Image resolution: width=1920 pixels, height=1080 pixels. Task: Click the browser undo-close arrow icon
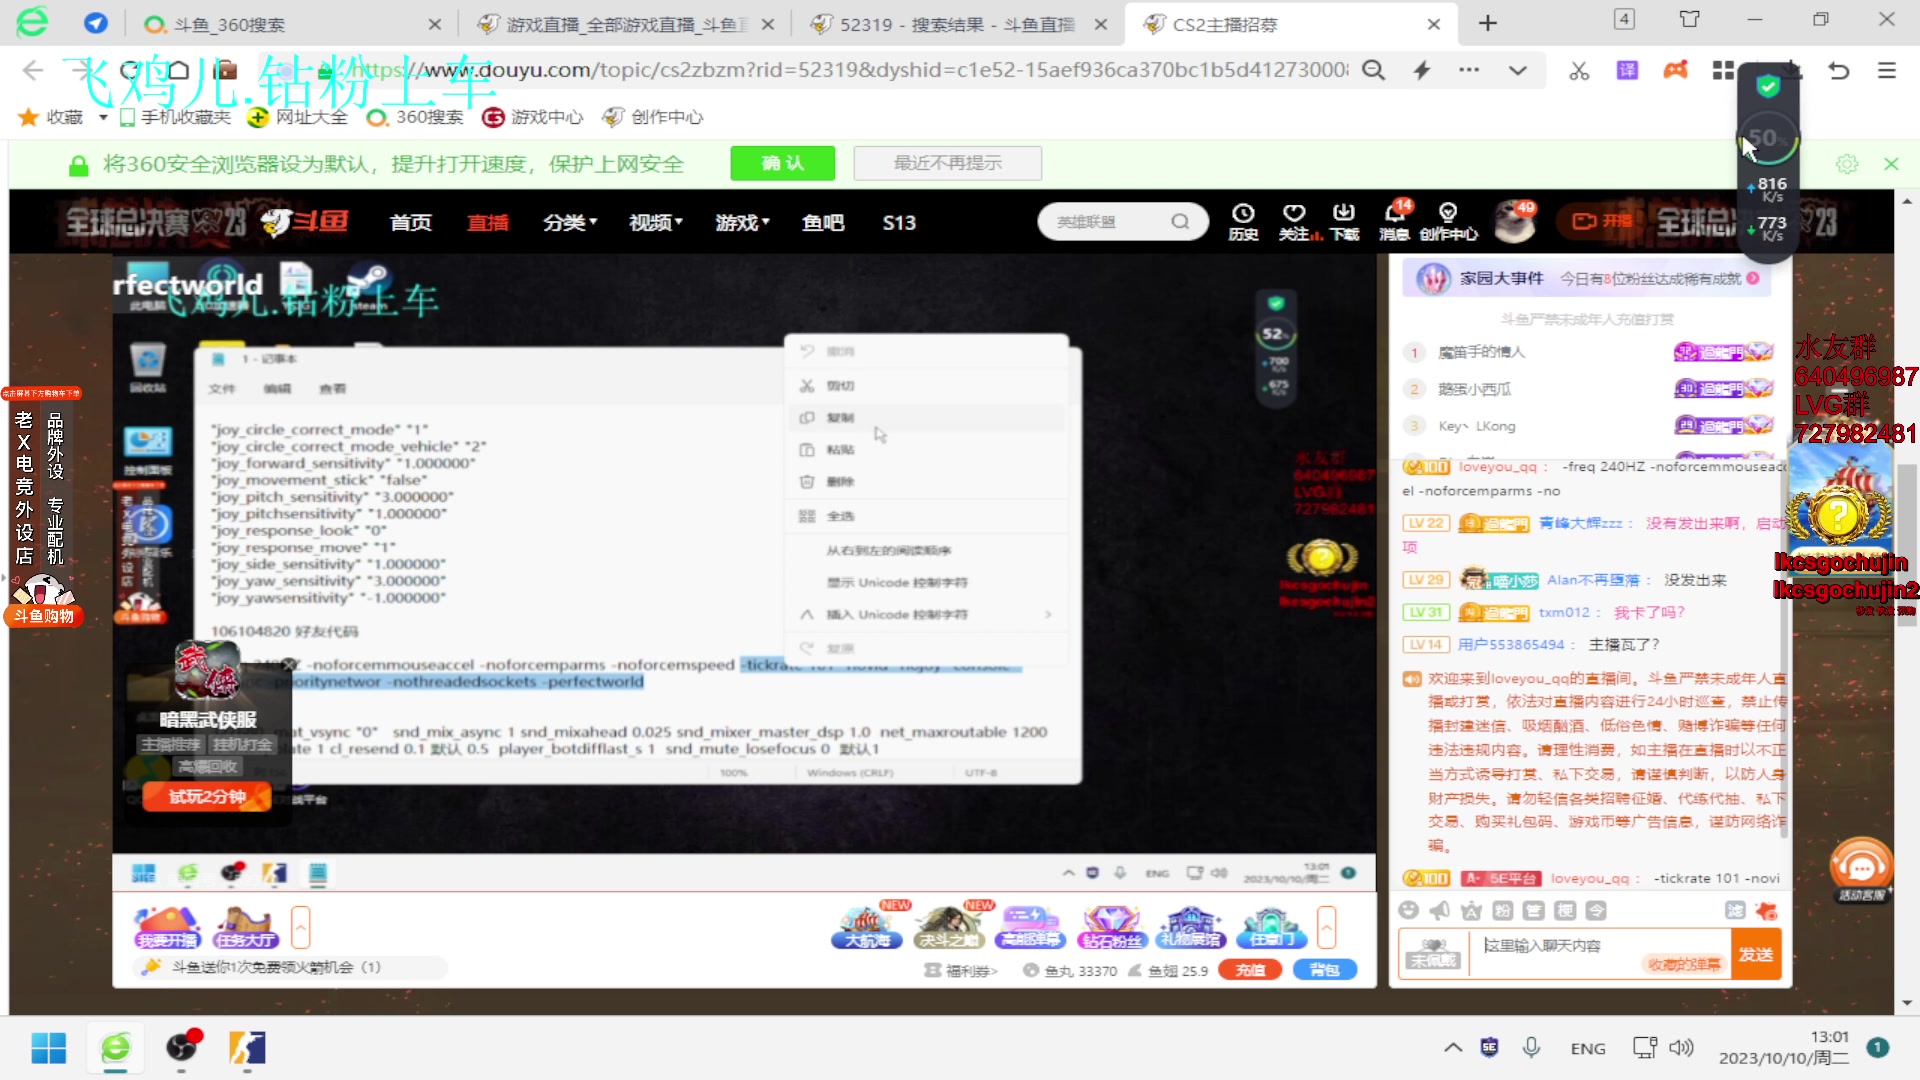point(1839,70)
